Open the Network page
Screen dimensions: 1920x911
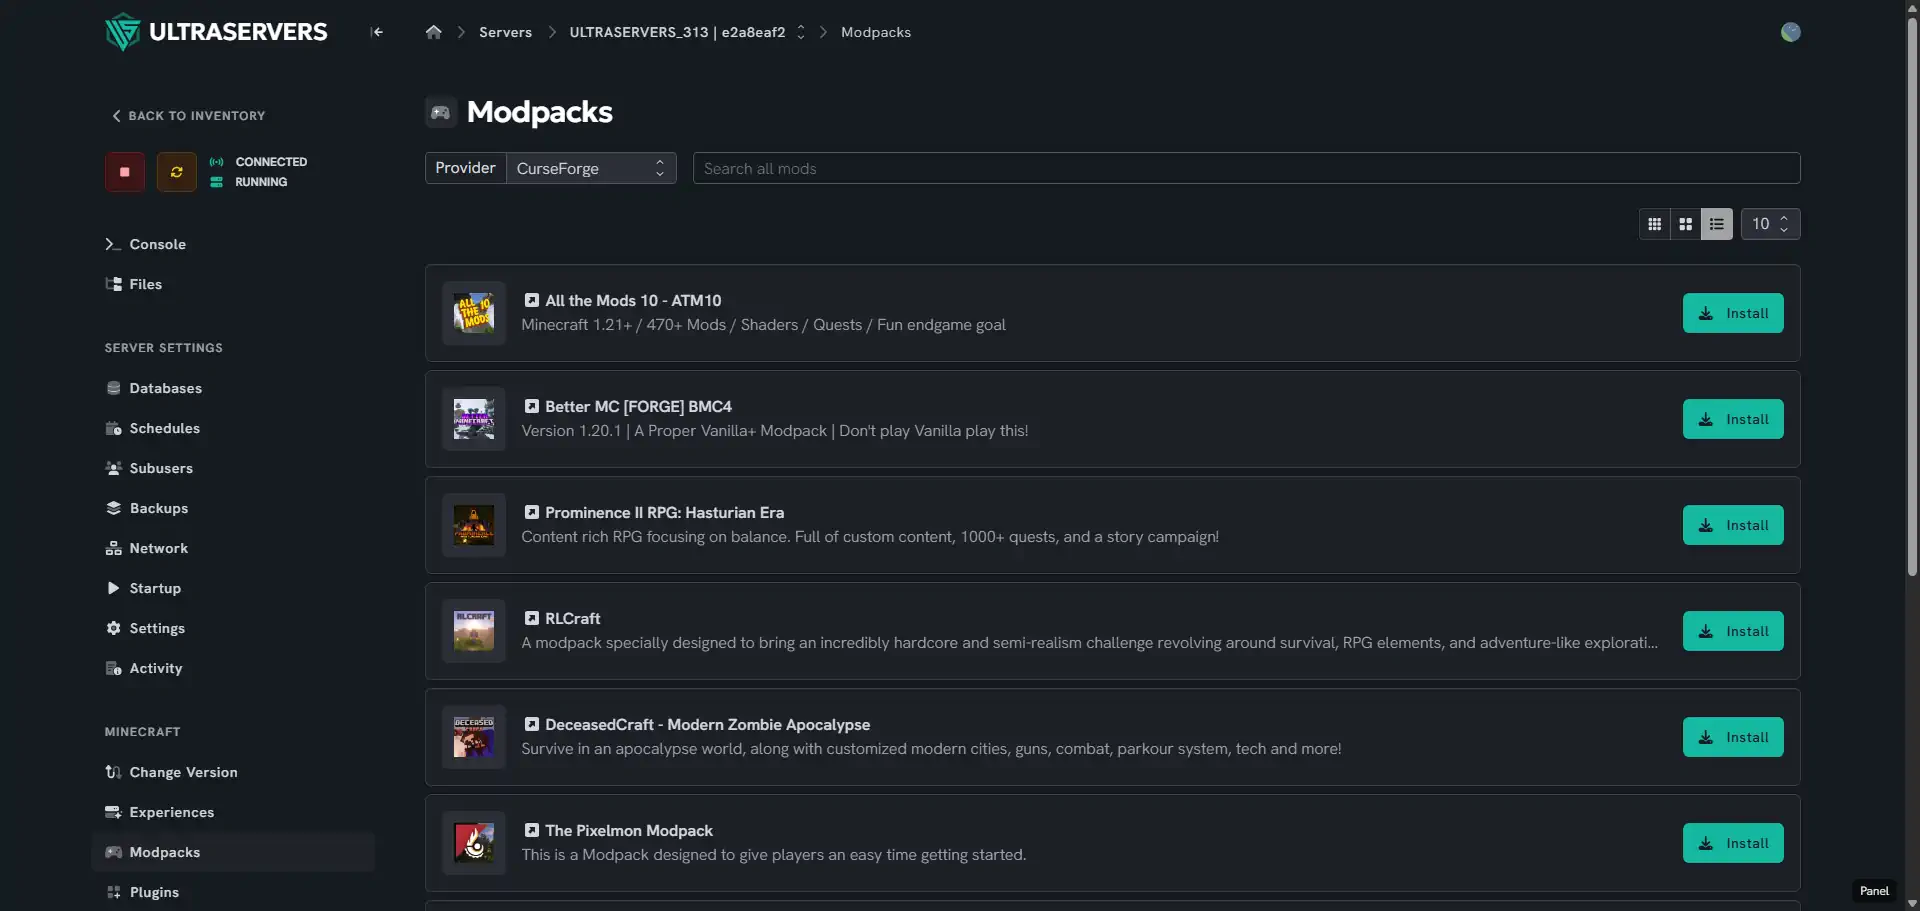(x=147, y=548)
